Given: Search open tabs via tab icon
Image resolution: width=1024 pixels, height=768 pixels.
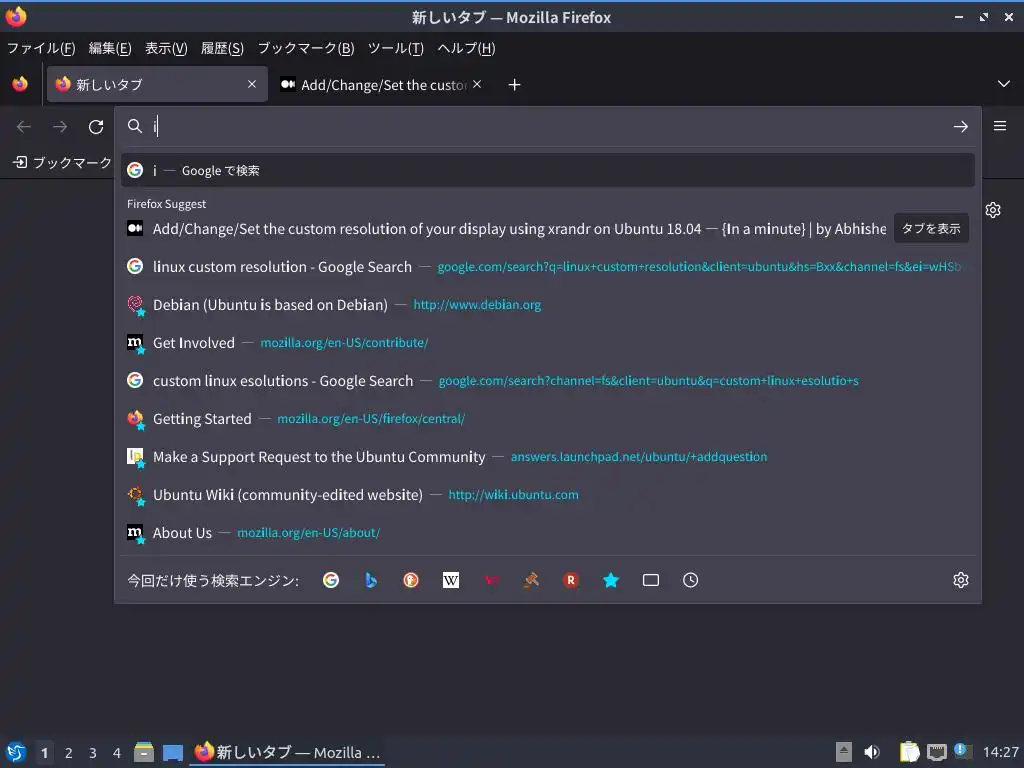Looking at the screenshot, I should tap(650, 580).
